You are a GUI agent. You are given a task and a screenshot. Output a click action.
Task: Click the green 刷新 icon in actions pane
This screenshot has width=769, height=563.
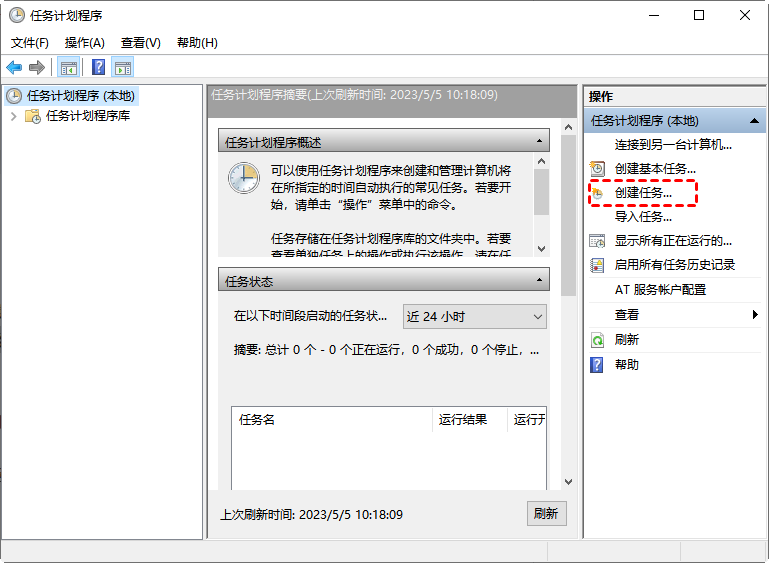597,340
